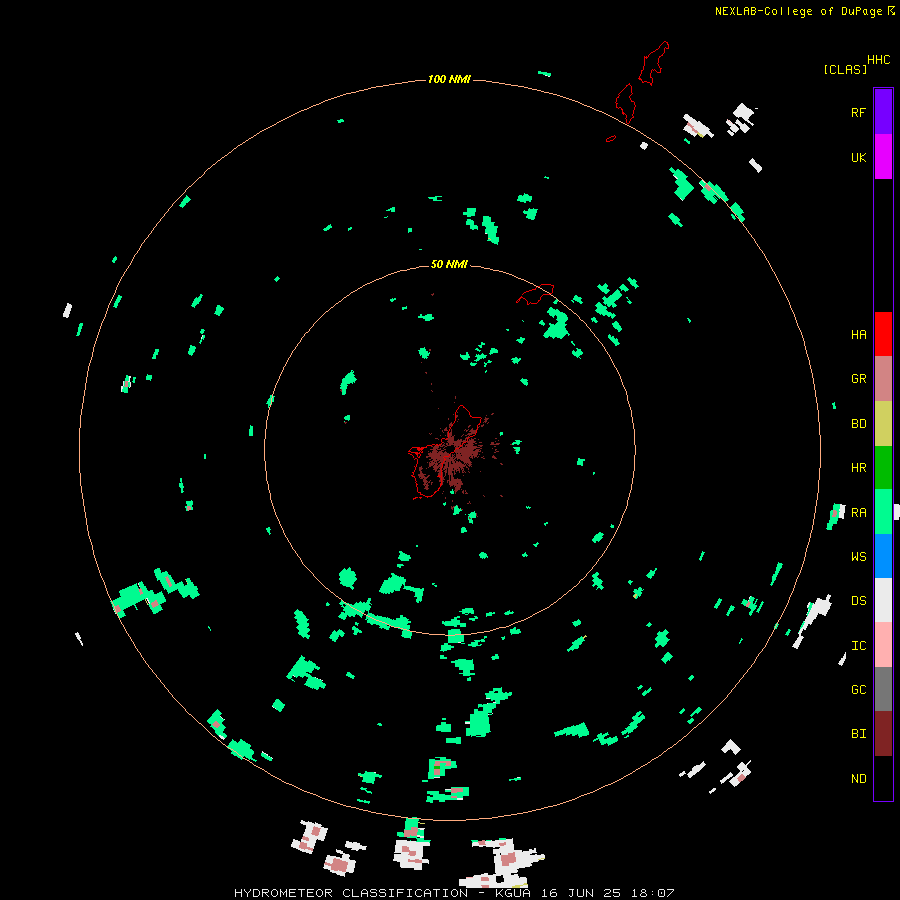Screen dimensions: 900x900
Task: Click the WS legend label
Action: [x=858, y=556]
